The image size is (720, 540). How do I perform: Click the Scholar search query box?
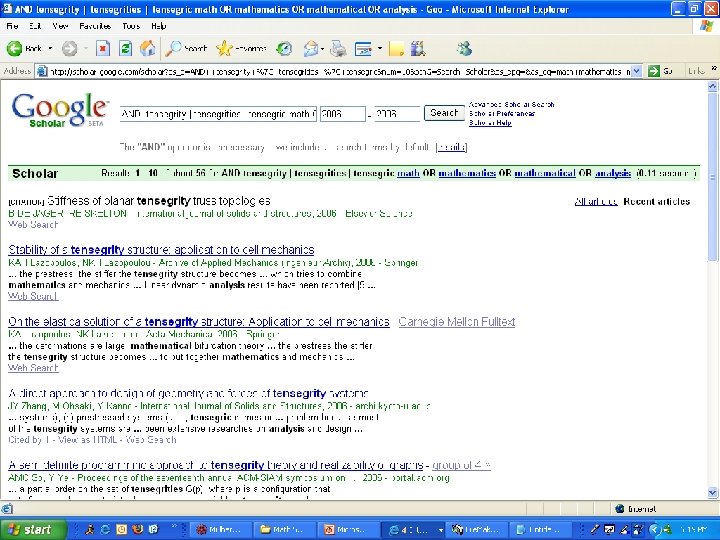tap(218, 113)
